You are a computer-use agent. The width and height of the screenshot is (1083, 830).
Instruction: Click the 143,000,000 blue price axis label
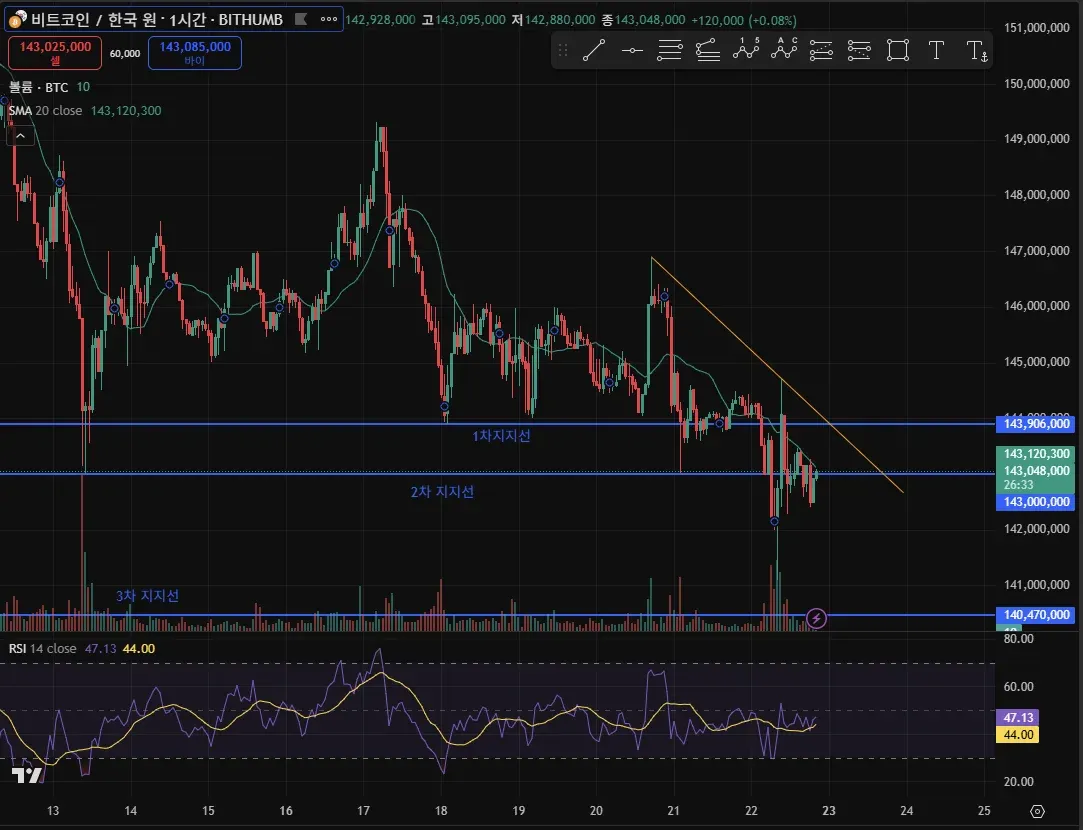pos(1035,502)
